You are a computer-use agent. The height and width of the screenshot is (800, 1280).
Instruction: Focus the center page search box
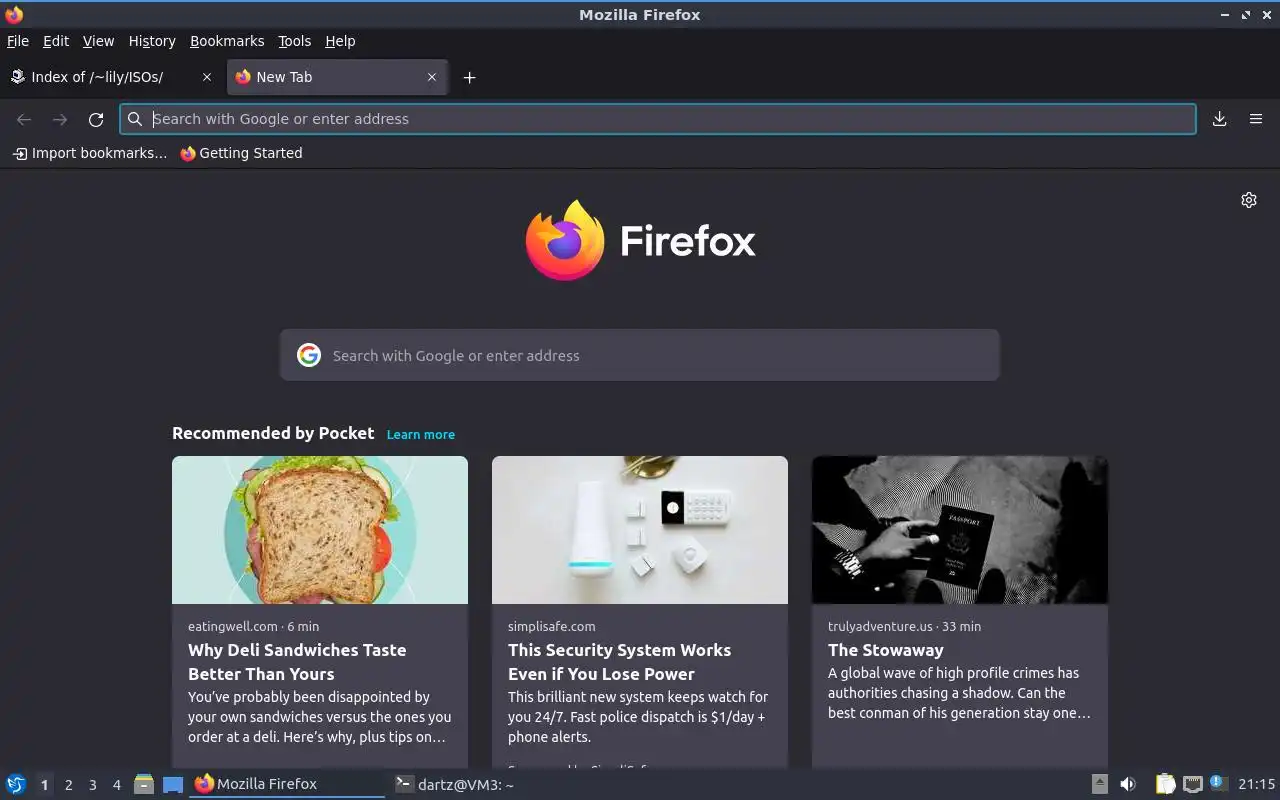point(640,355)
